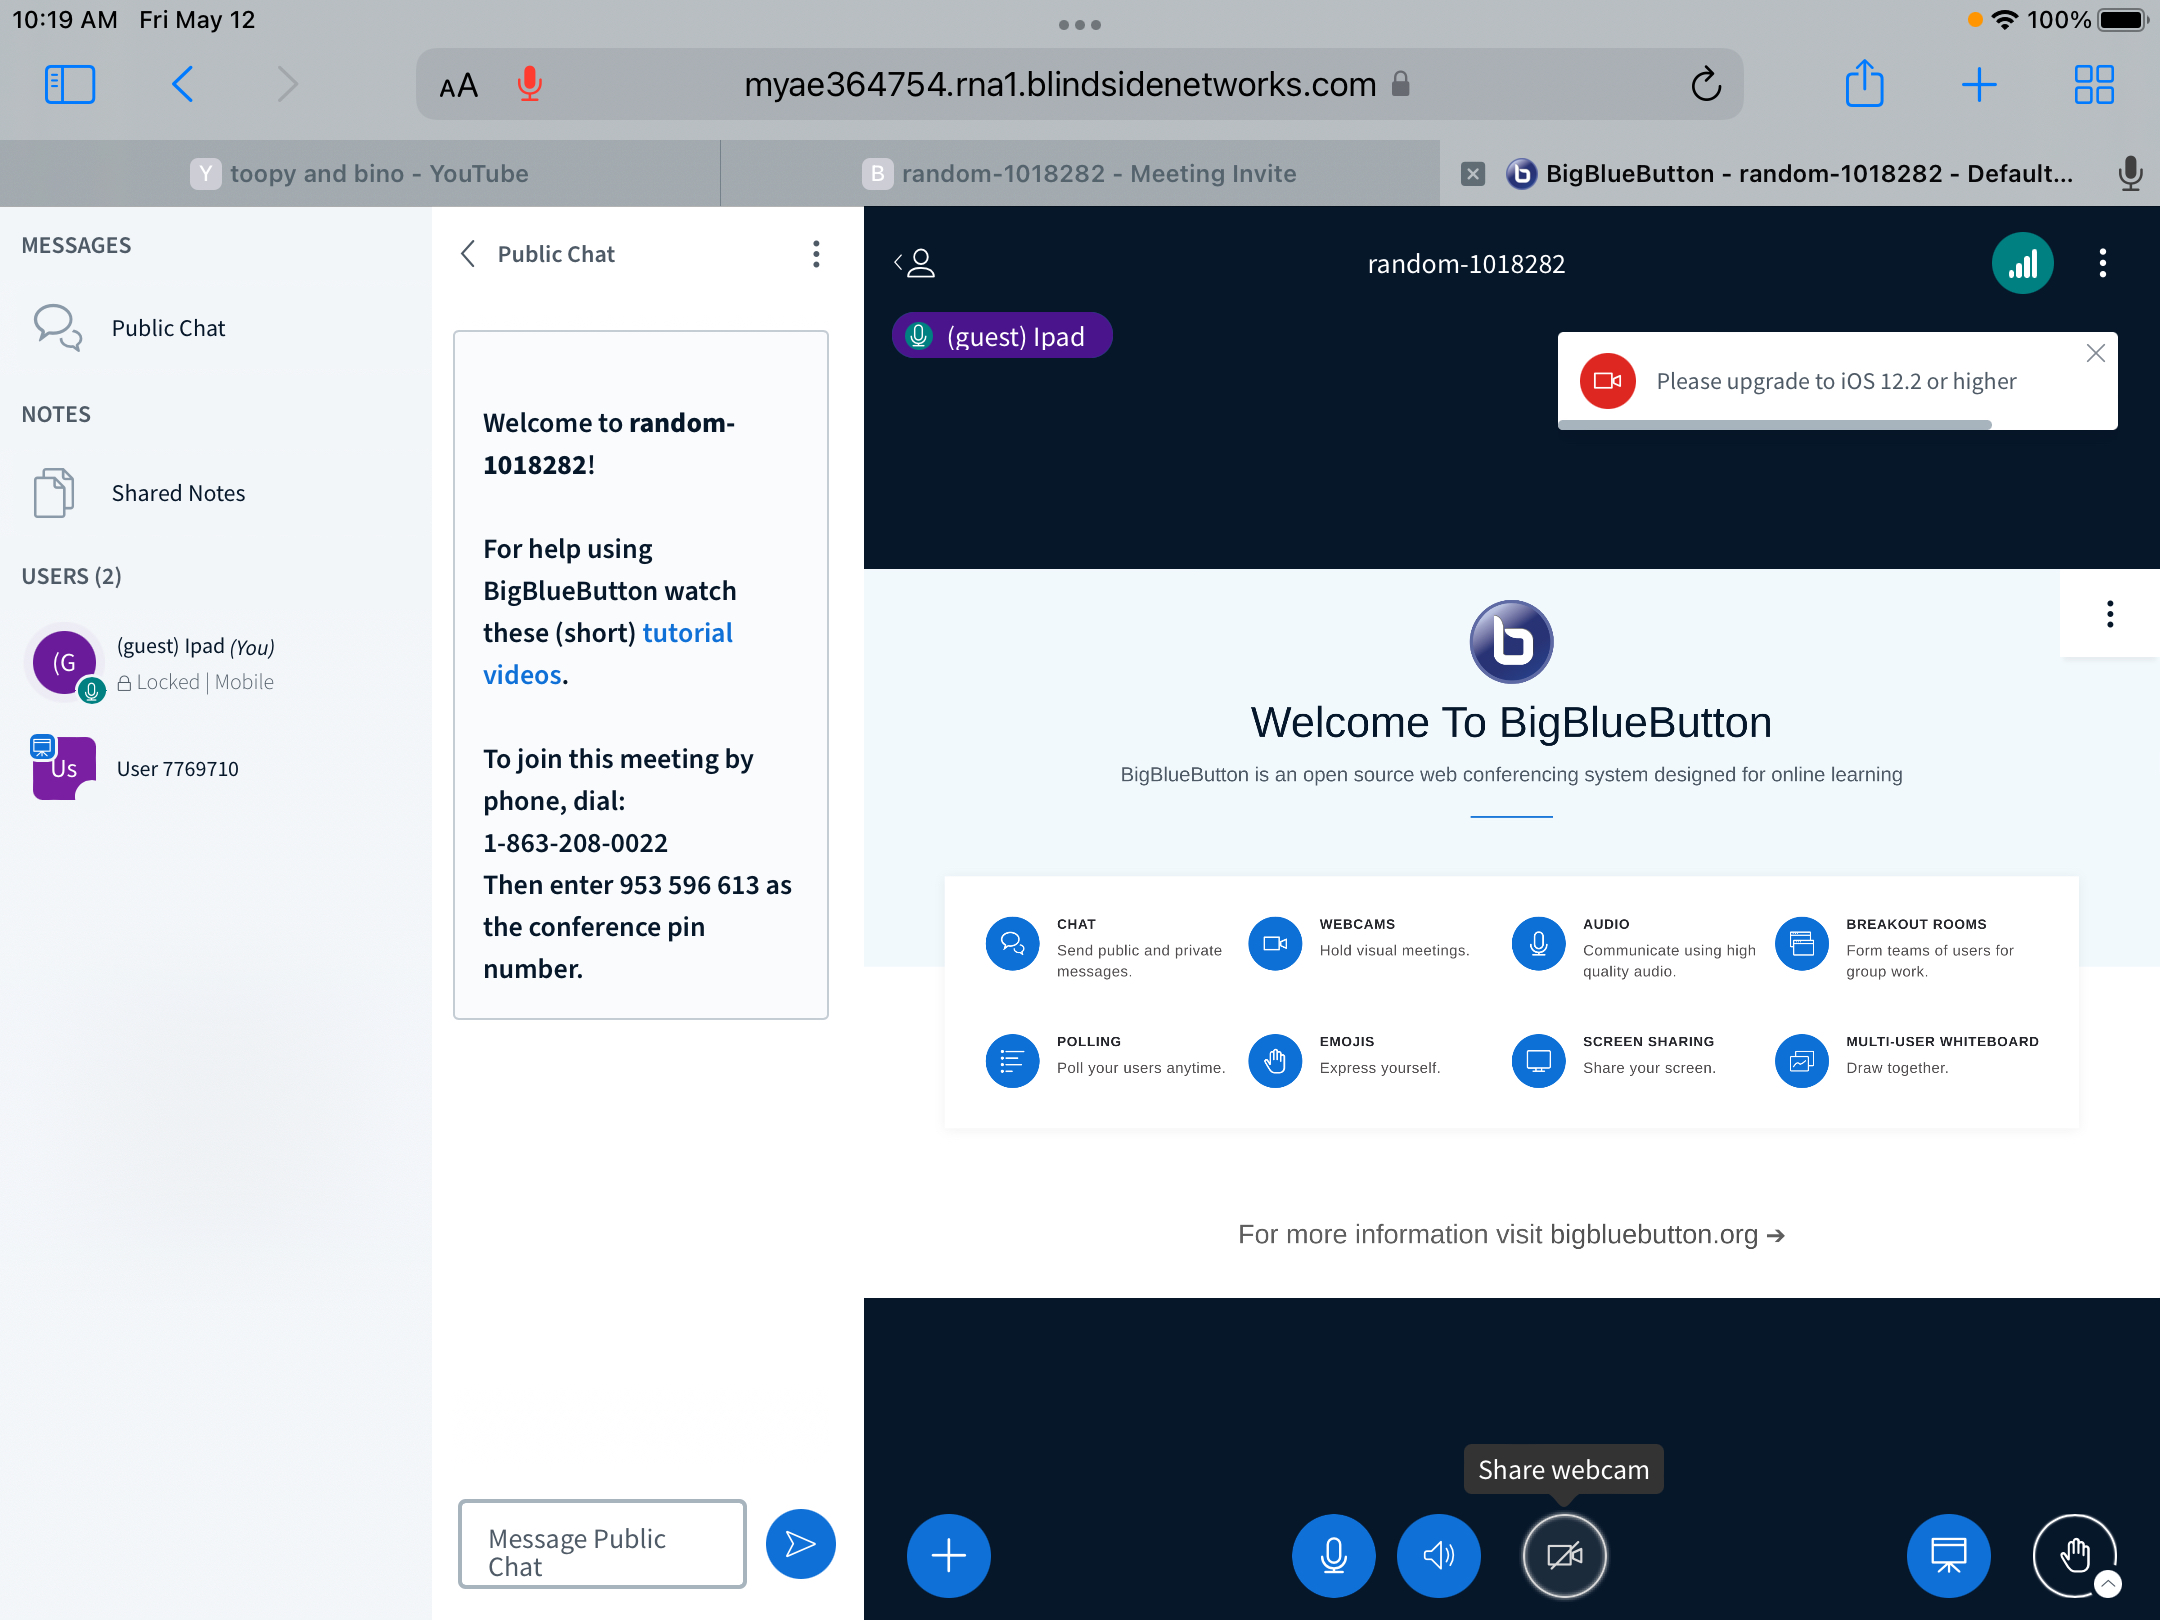Switch to the toopy and bino YouTube tab
This screenshot has width=2160, height=1620.
coord(380,173)
